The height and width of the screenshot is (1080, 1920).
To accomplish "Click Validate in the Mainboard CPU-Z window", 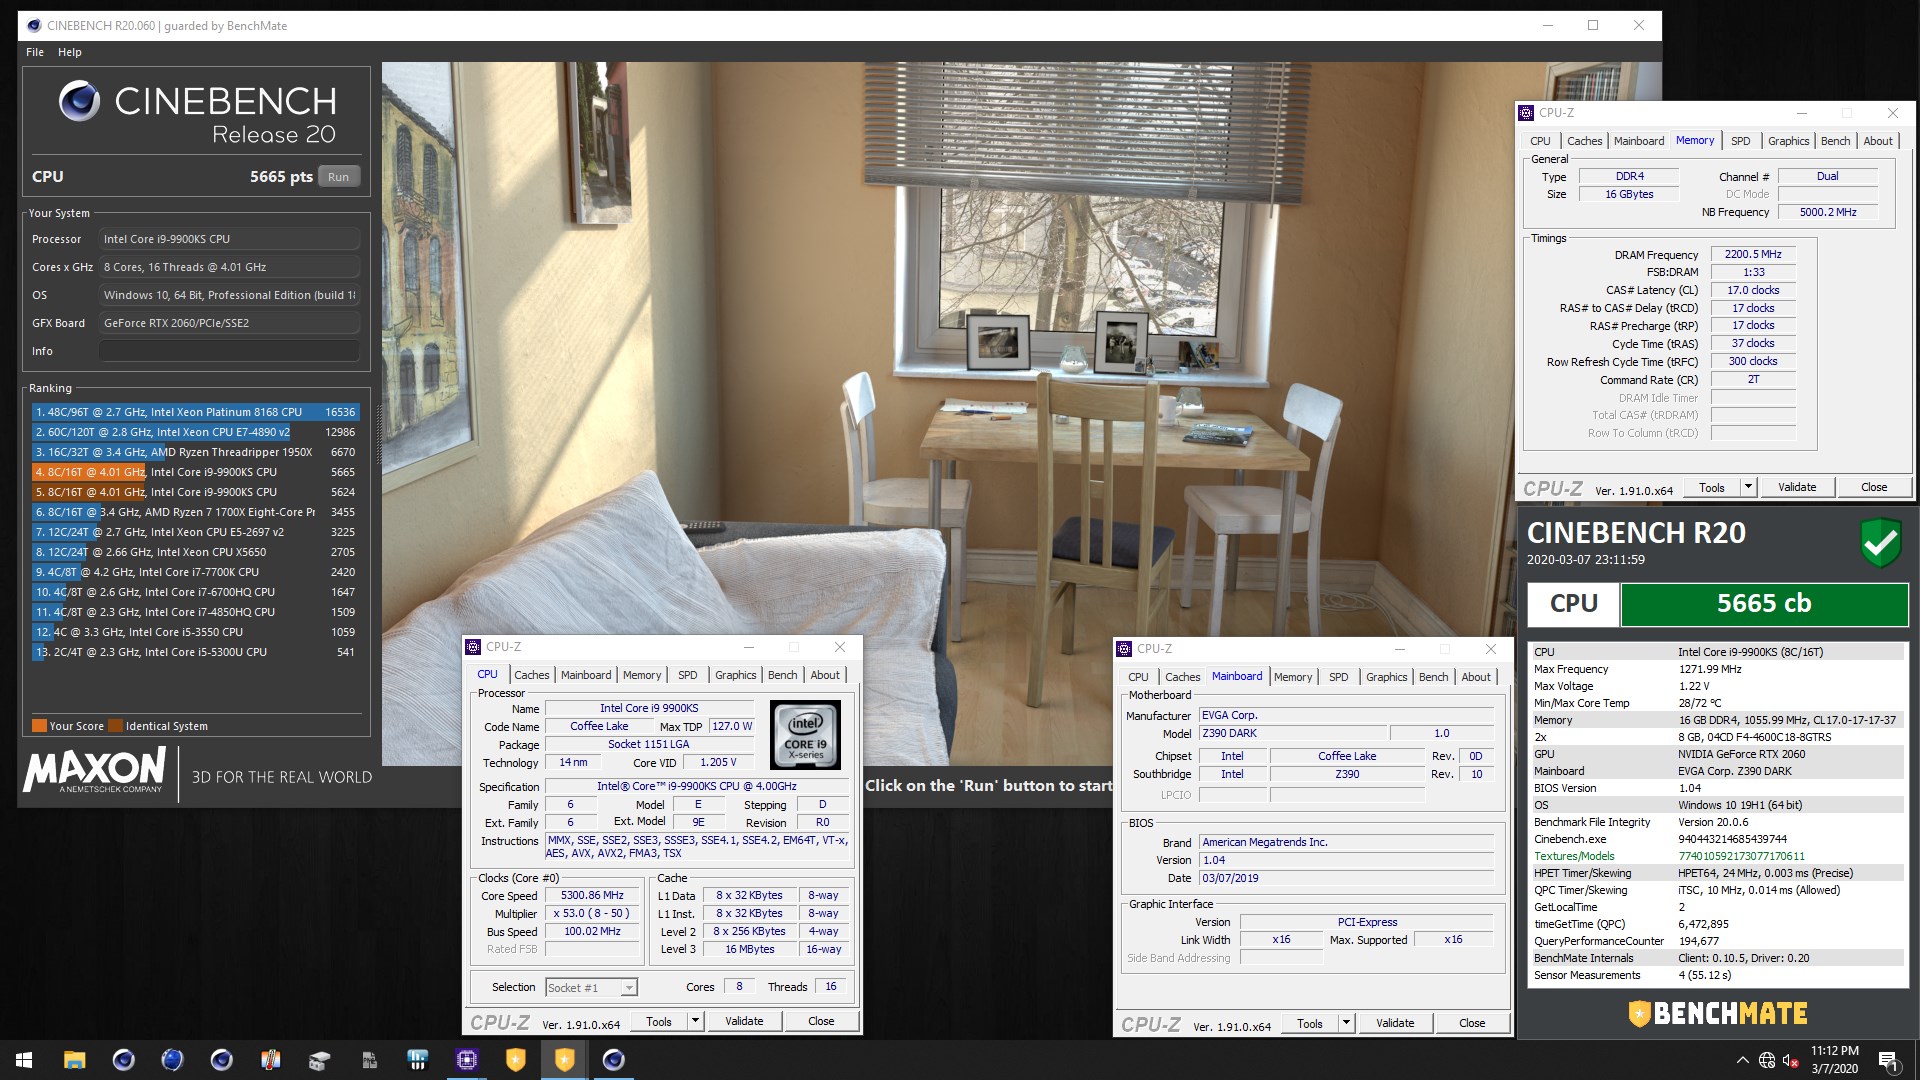I will tap(1394, 1023).
